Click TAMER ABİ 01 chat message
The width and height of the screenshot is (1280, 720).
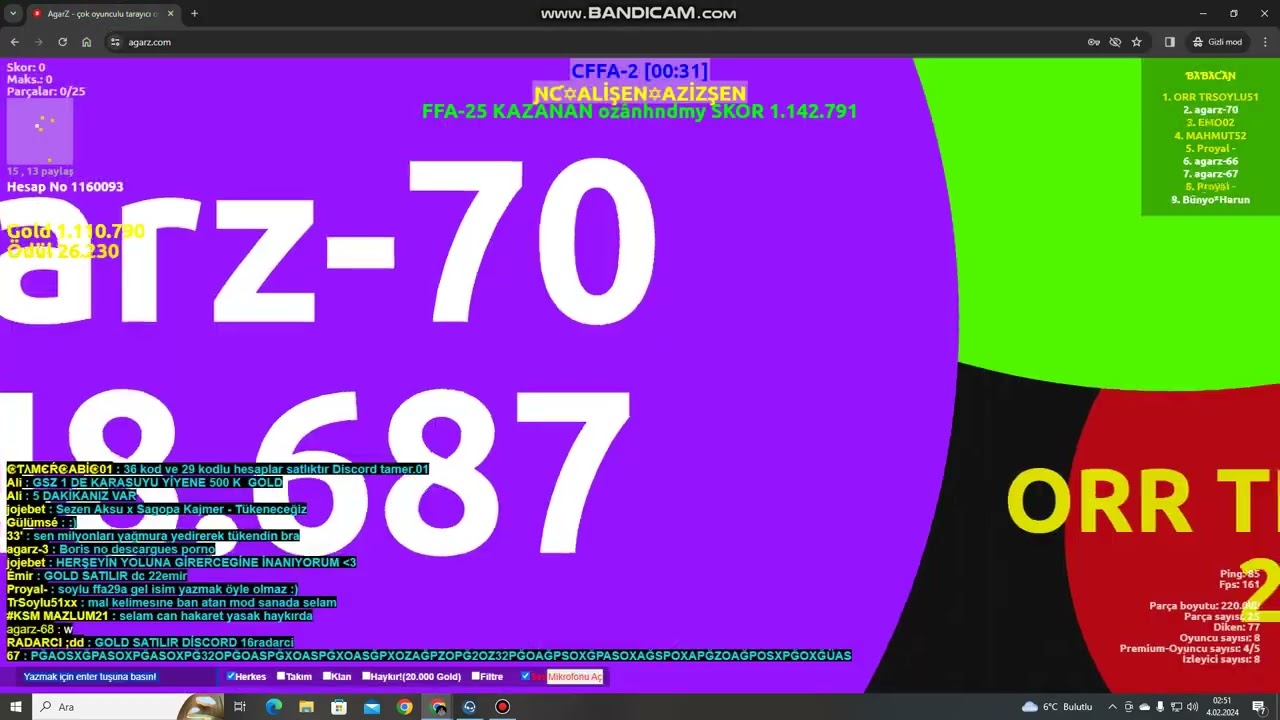218,469
